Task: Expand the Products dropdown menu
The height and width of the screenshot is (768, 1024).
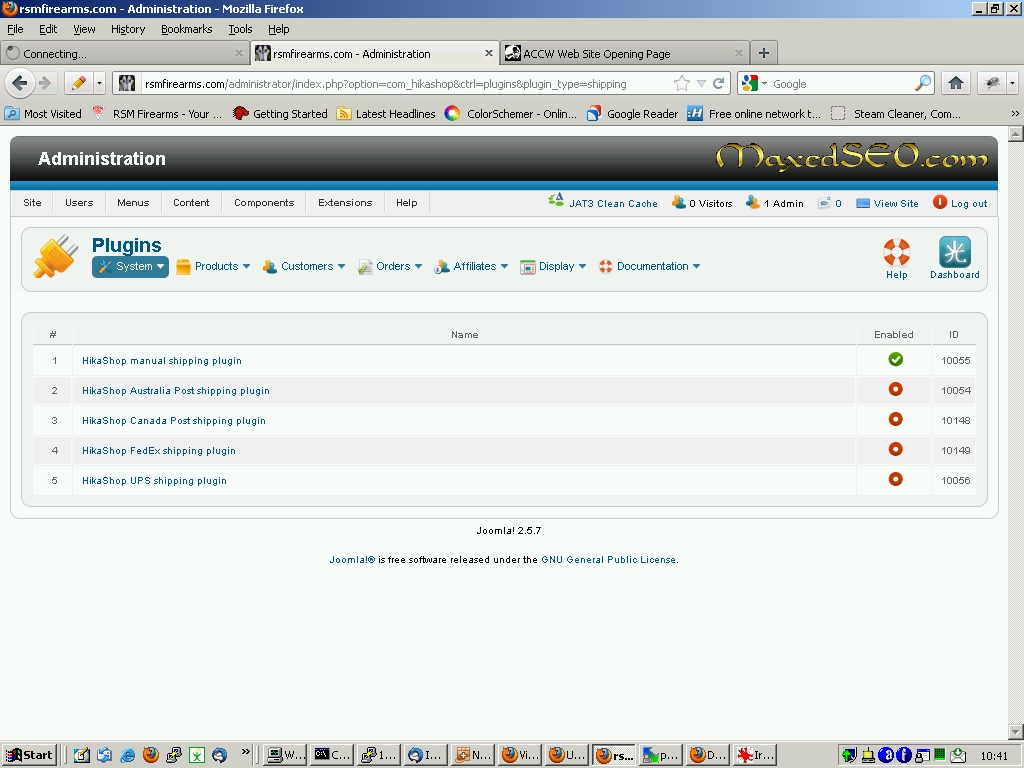Action: point(214,266)
